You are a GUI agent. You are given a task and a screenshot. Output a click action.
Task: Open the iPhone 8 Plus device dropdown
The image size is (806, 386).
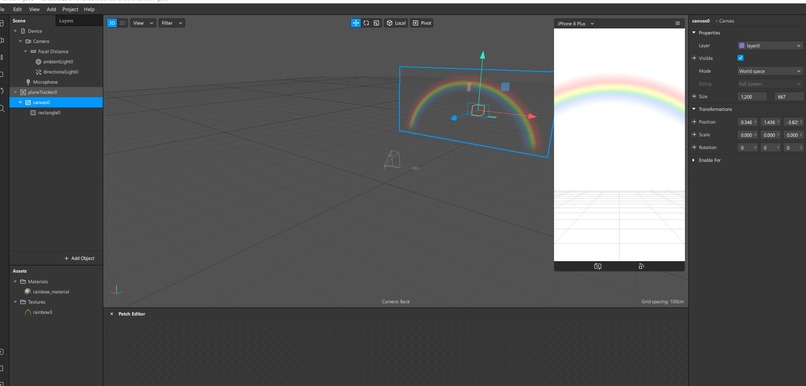576,24
